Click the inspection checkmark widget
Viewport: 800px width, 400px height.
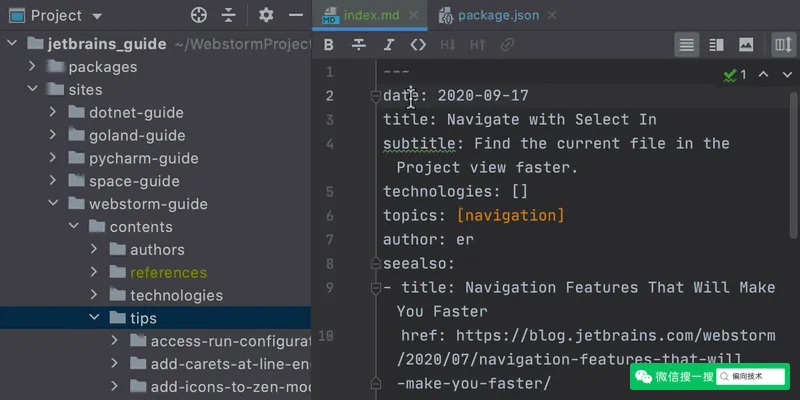(x=735, y=75)
